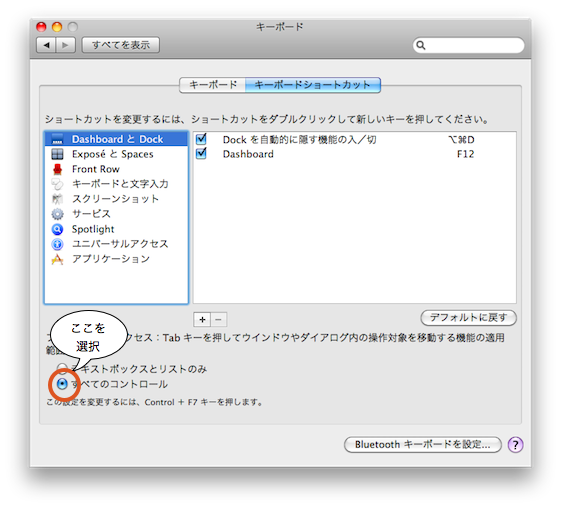Go forward with the right arrow button
The image size is (561, 508).
tap(65, 45)
